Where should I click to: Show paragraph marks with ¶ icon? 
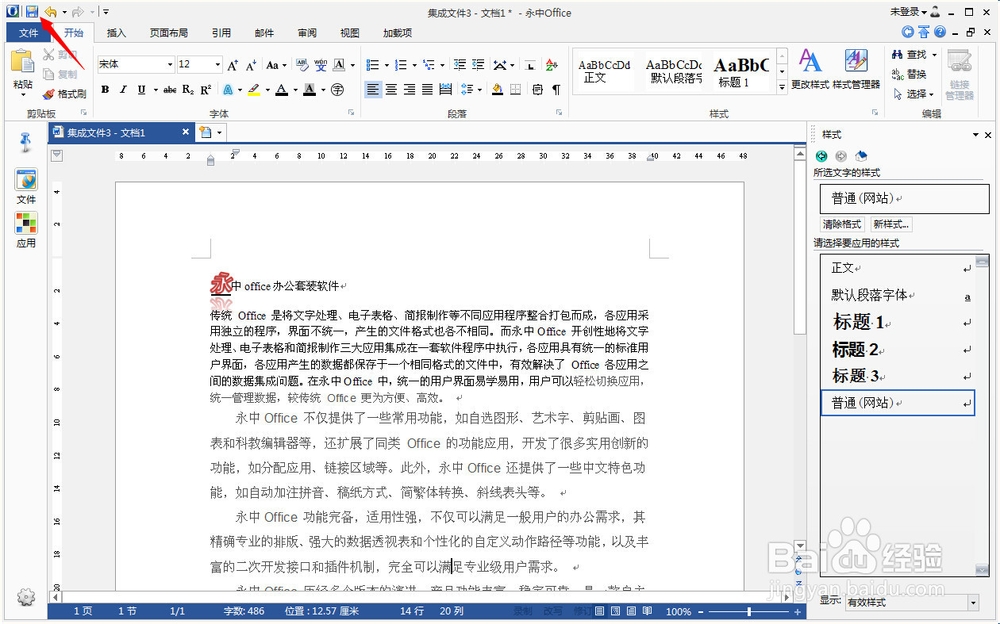point(556,90)
